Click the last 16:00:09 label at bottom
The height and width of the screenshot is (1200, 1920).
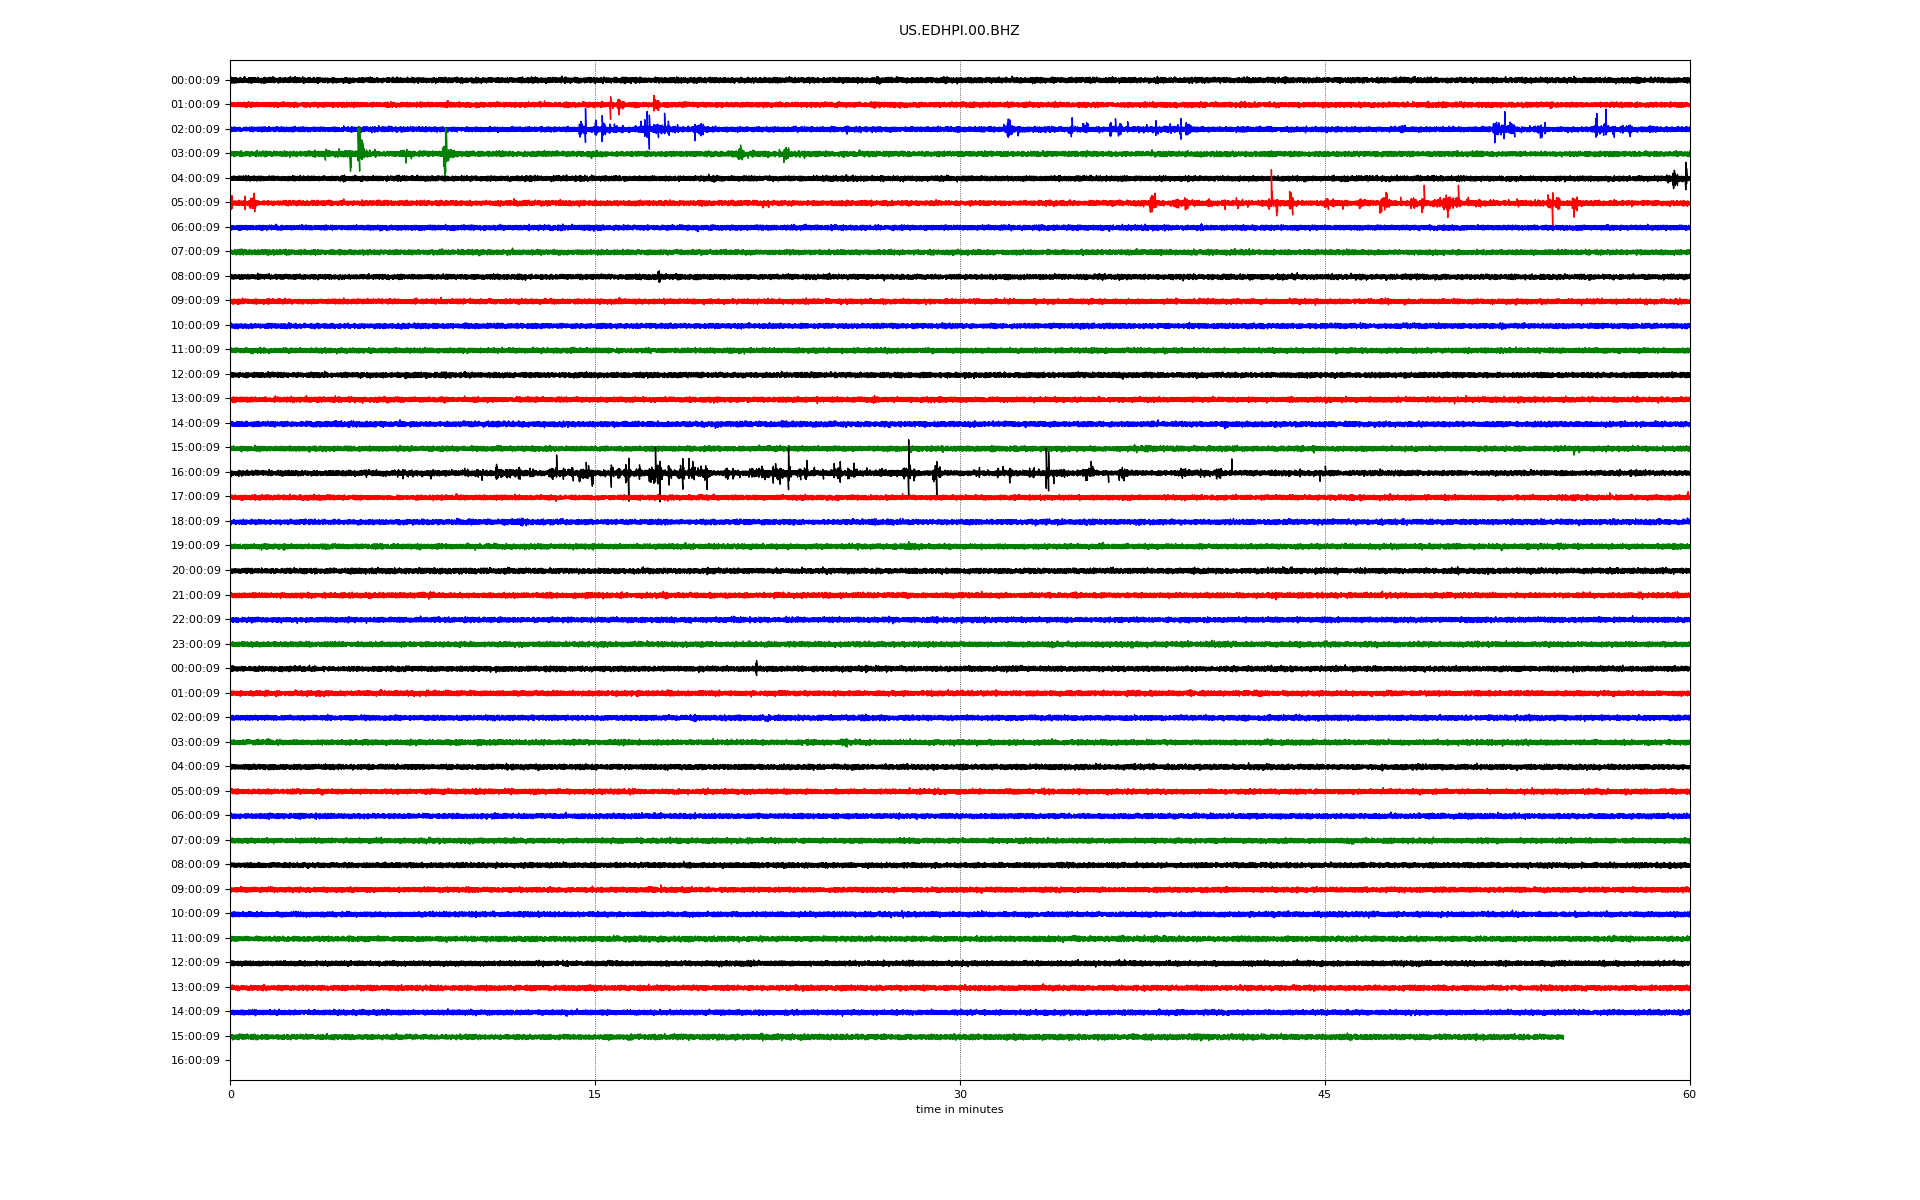(195, 1061)
